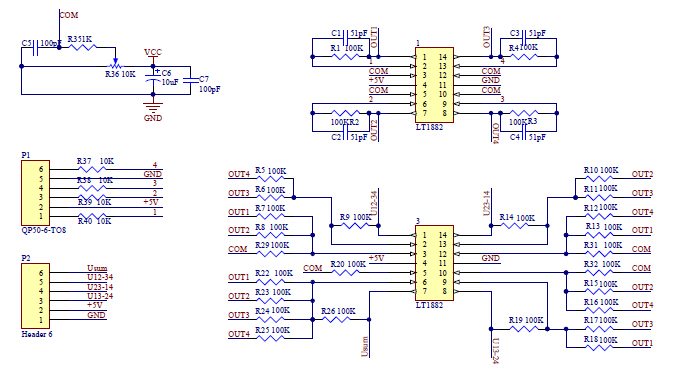Select resistor R19 100K
The image size is (680, 374).
coord(523,328)
